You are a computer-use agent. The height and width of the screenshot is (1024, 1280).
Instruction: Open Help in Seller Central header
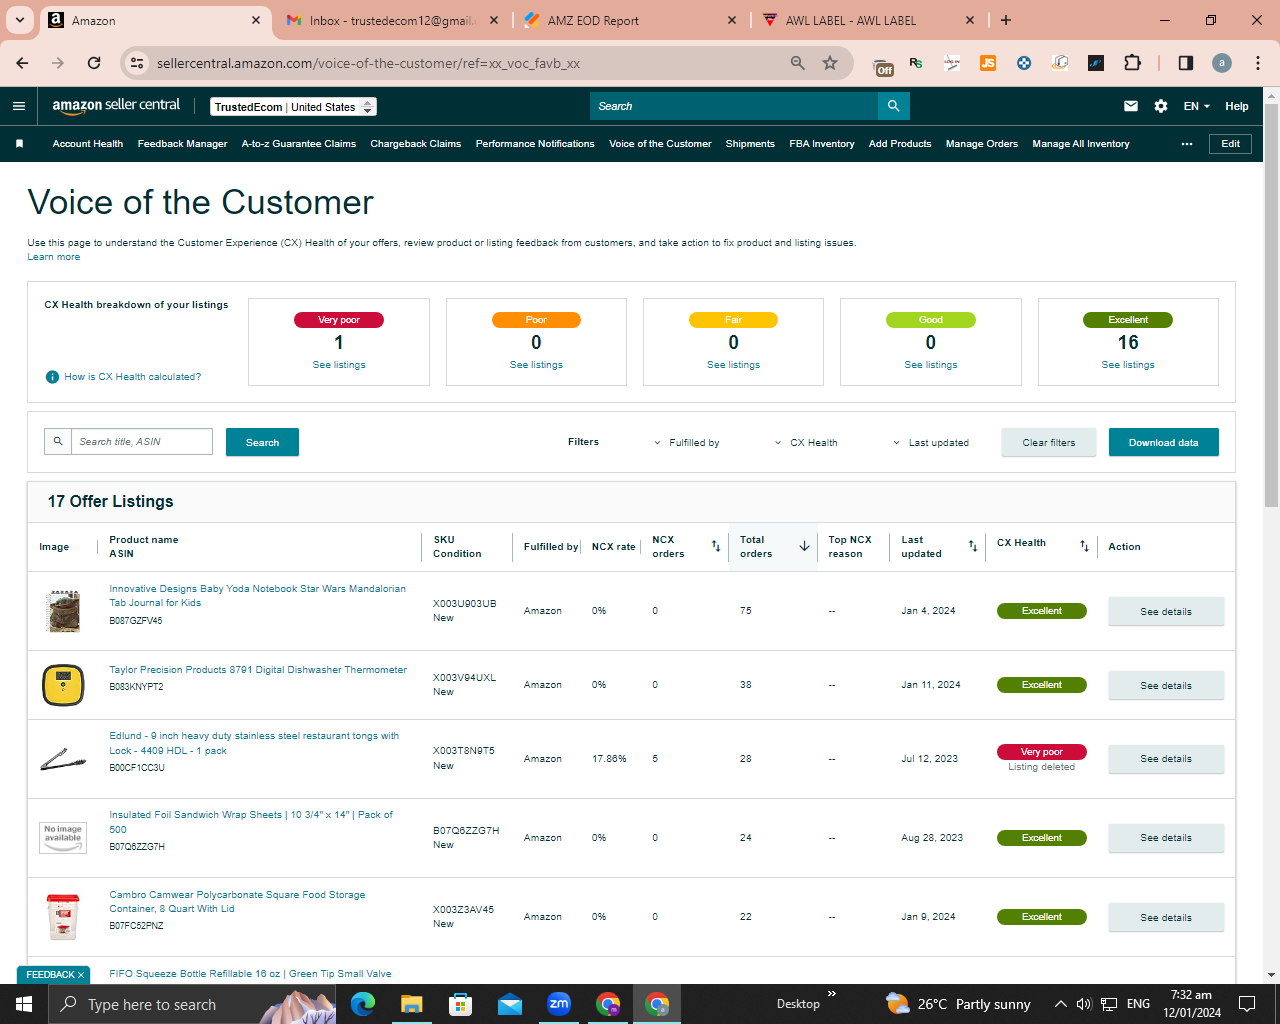(x=1237, y=106)
